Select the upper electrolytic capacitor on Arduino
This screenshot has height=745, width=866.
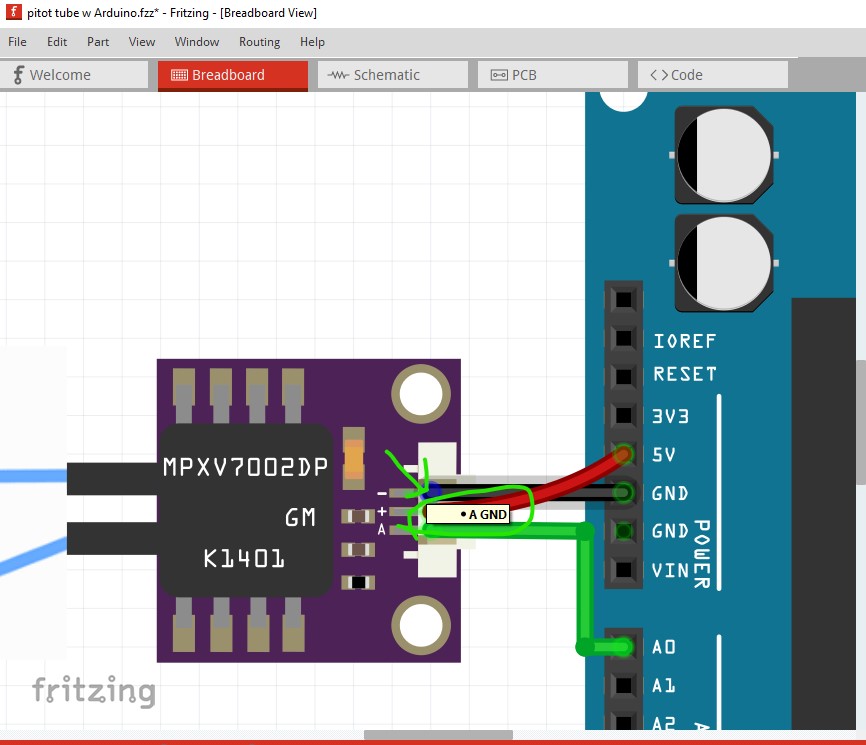pyautogui.click(x=724, y=155)
